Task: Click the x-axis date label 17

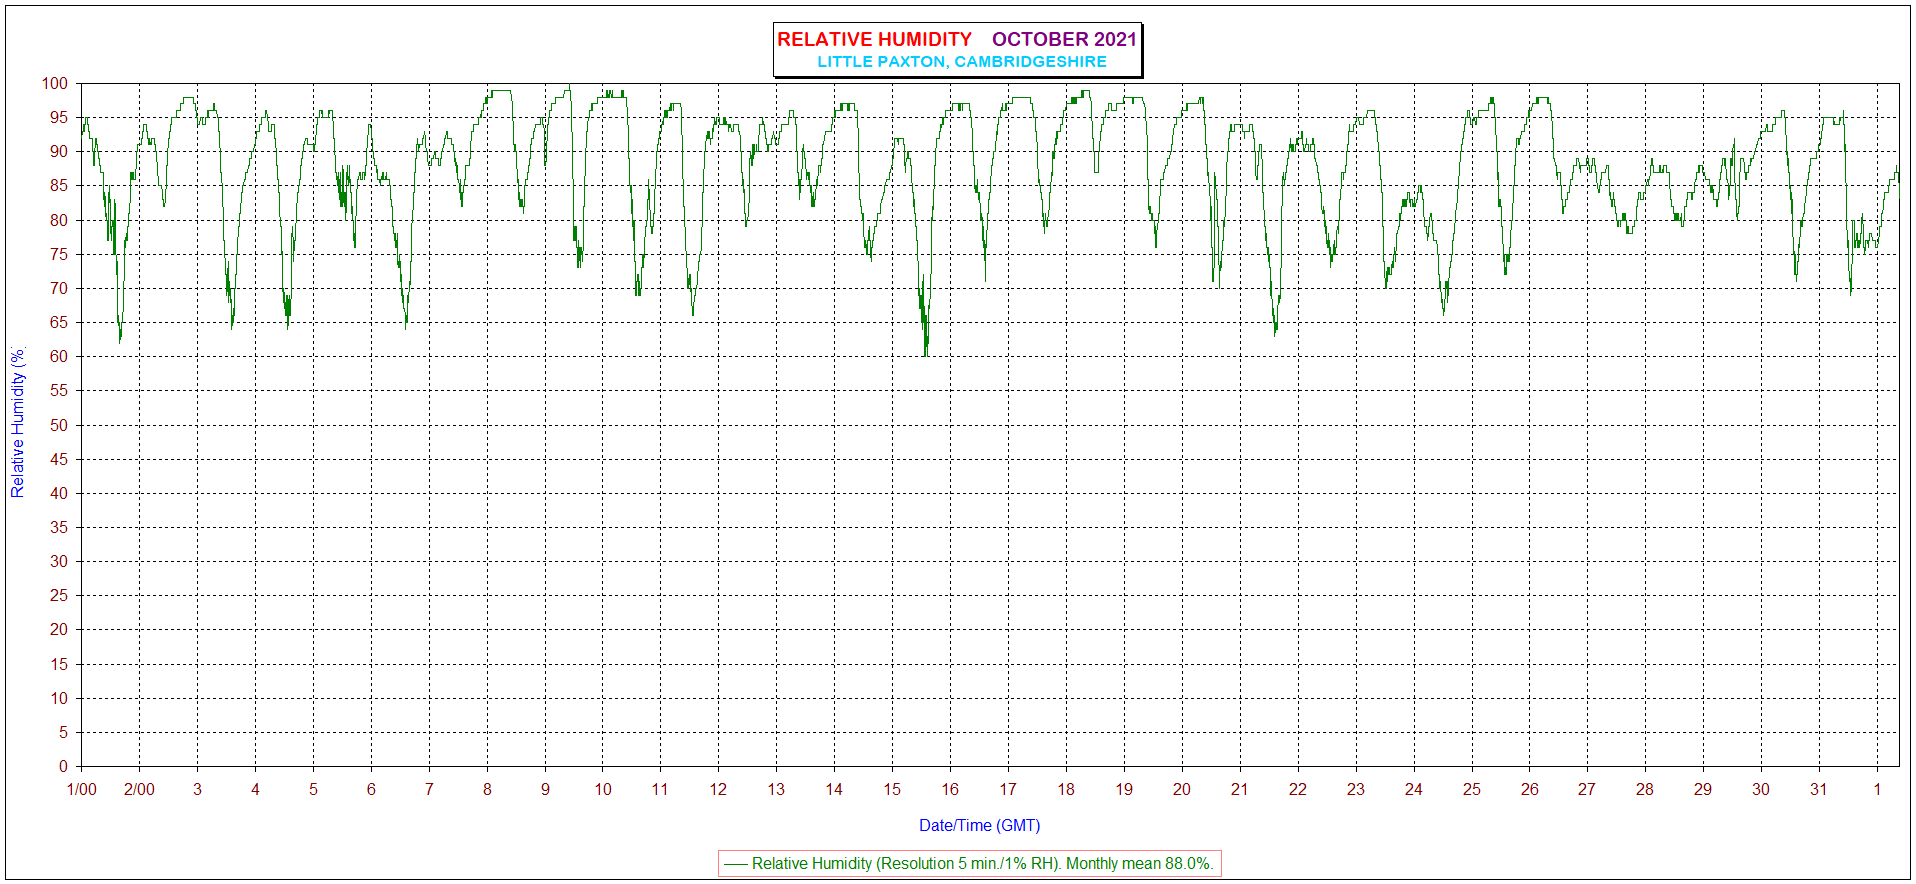Action: coord(1008,789)
